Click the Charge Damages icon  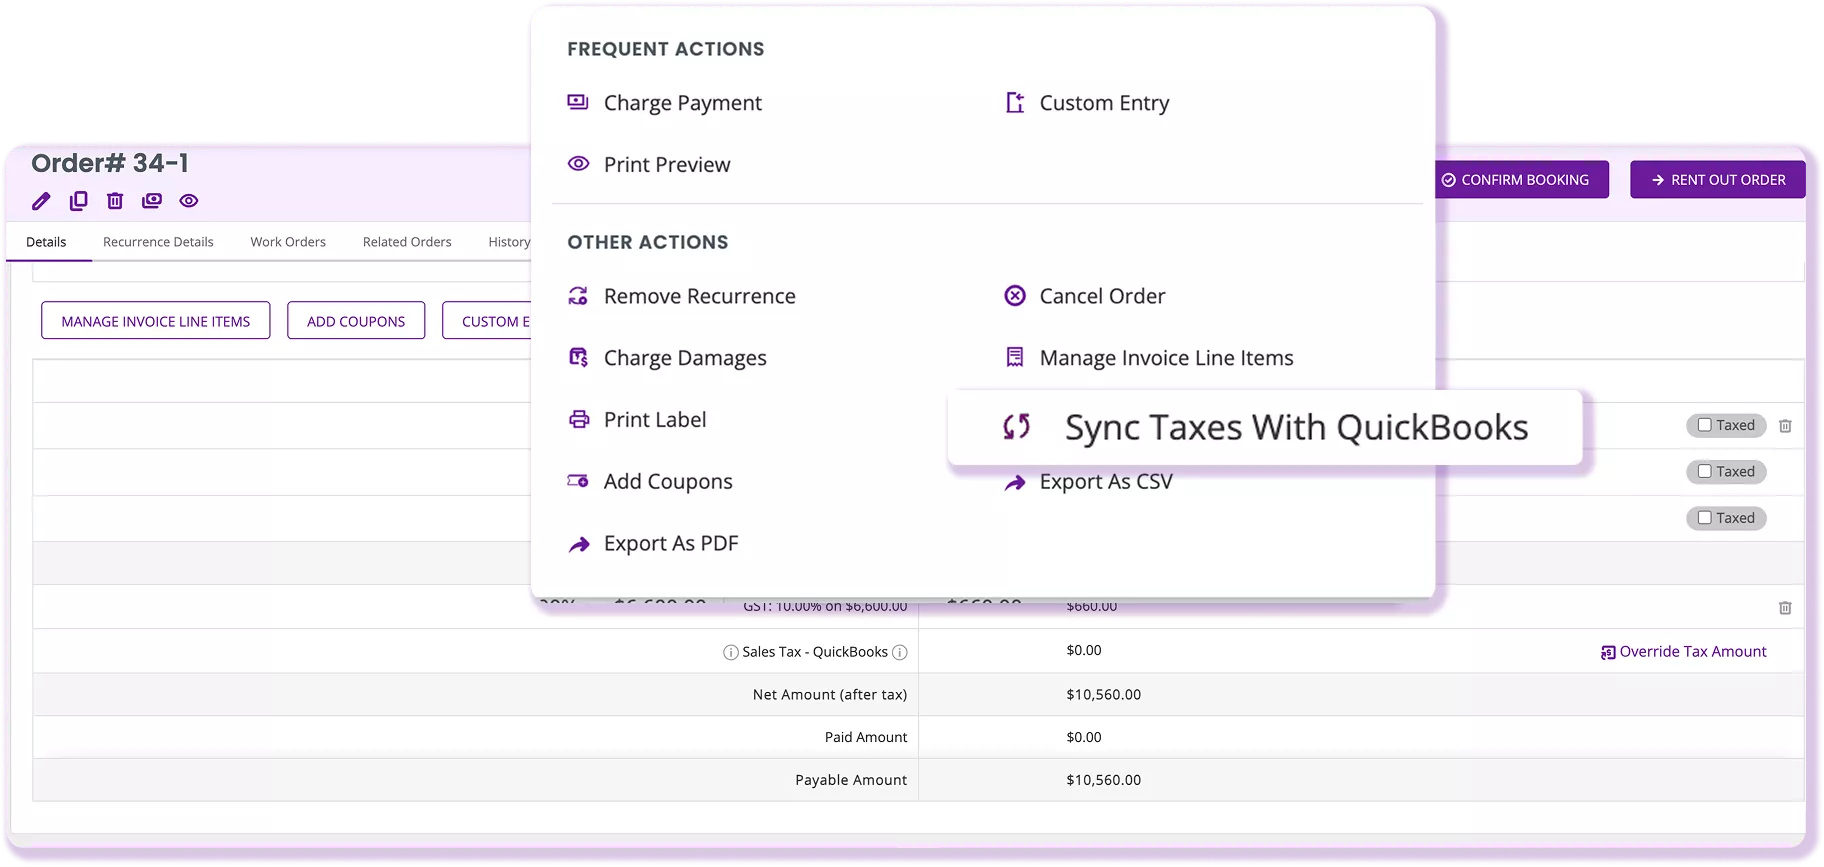578,358
